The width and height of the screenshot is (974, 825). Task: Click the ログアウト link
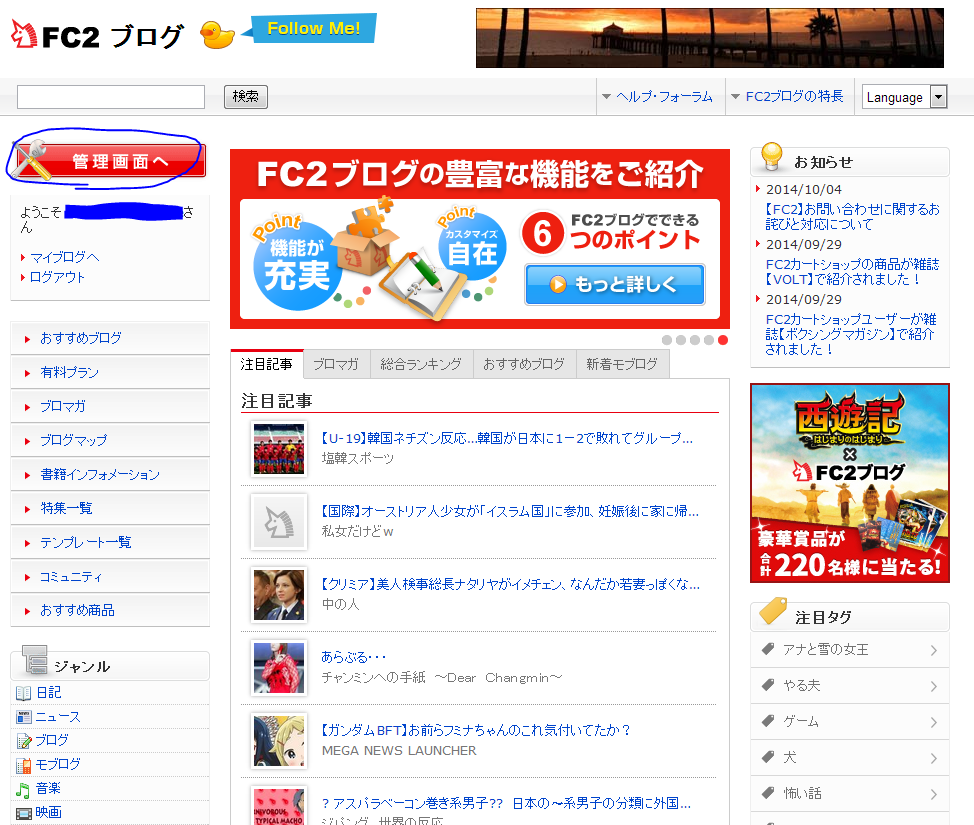(x=57, y=277)
